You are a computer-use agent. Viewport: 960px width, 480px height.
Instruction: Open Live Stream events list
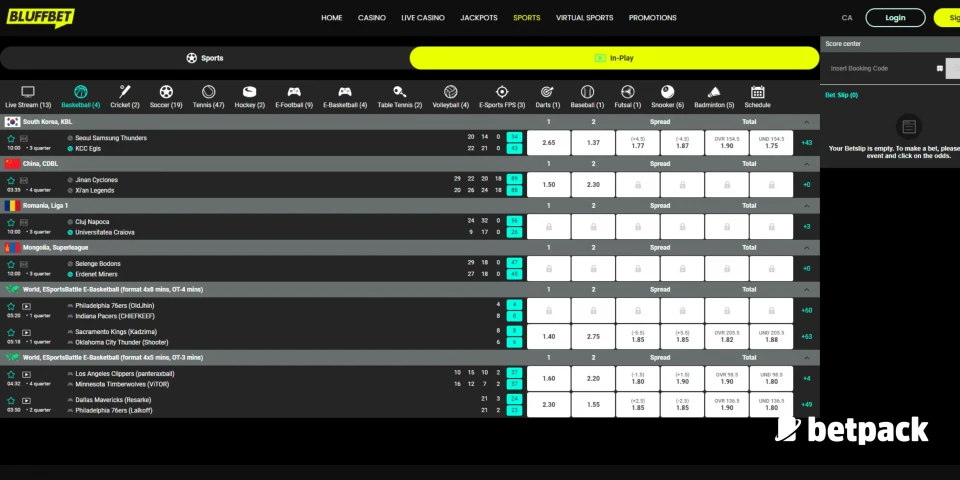[x=28, y=92]
